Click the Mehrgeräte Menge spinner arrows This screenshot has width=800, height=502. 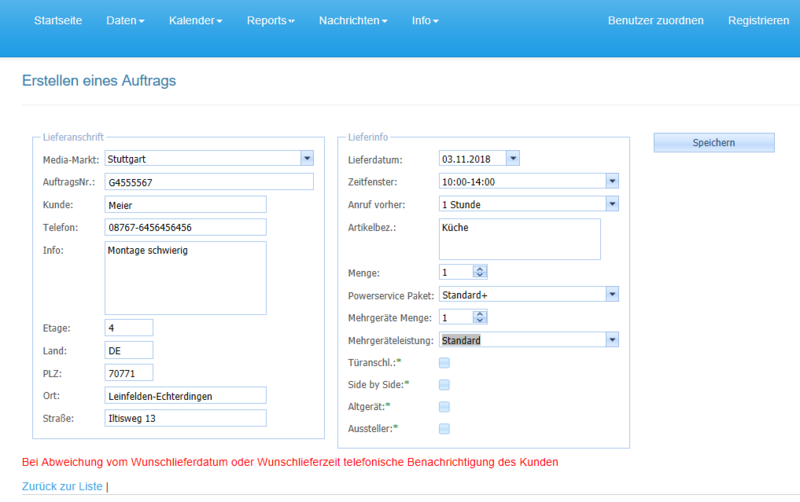coord(480,317)
